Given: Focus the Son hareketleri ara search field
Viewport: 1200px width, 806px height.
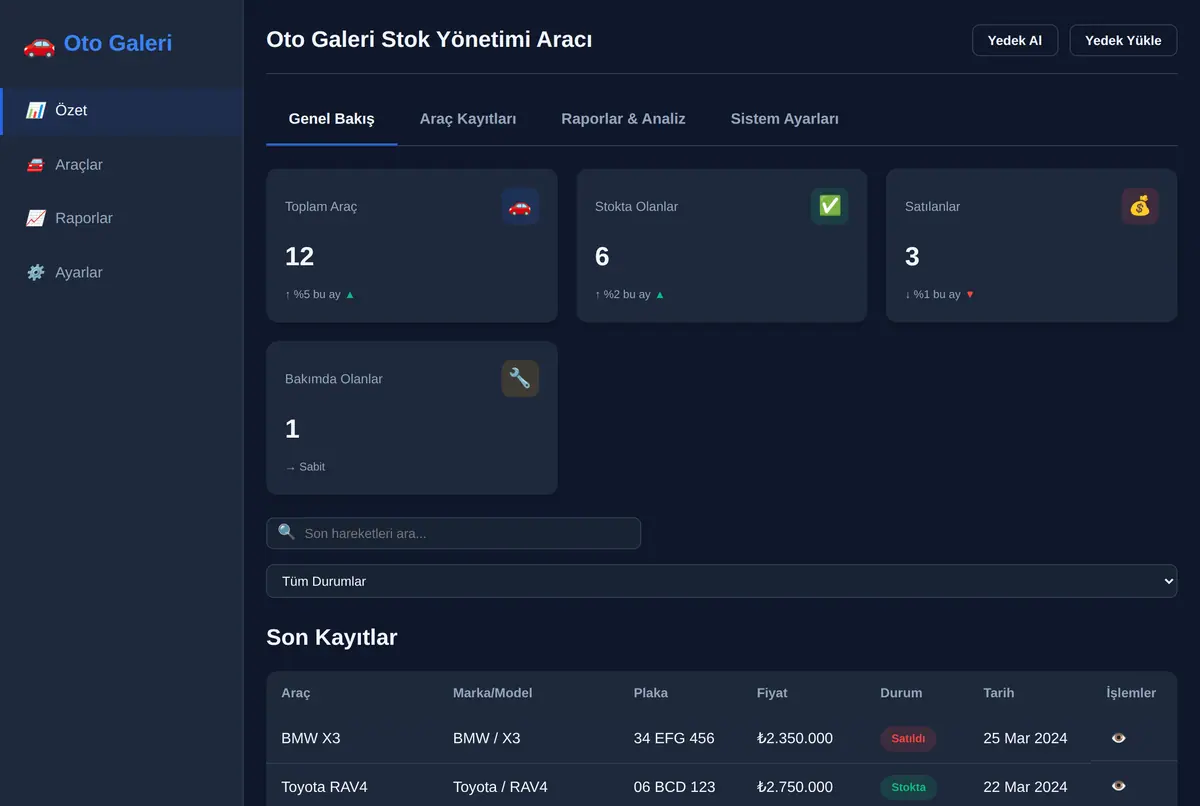Looking at the screenshot, I should pyautogui.click(x=453, y=533).
